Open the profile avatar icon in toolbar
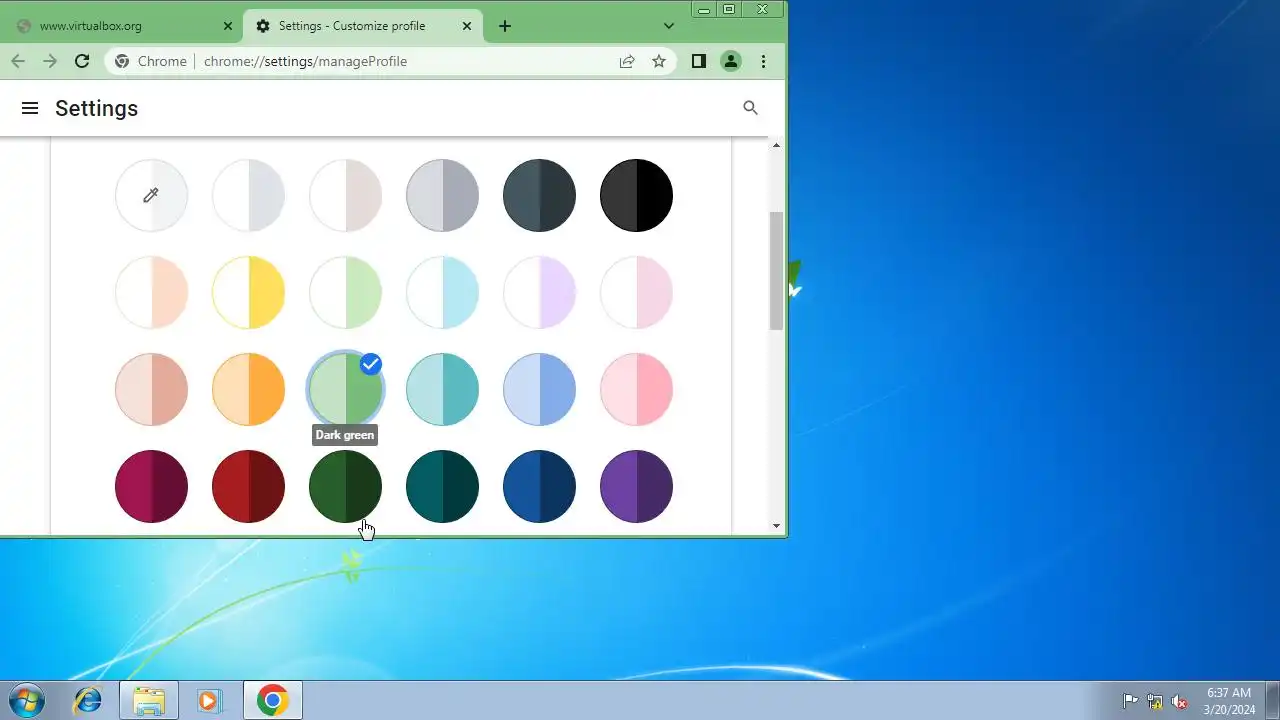 click(731, 61)
